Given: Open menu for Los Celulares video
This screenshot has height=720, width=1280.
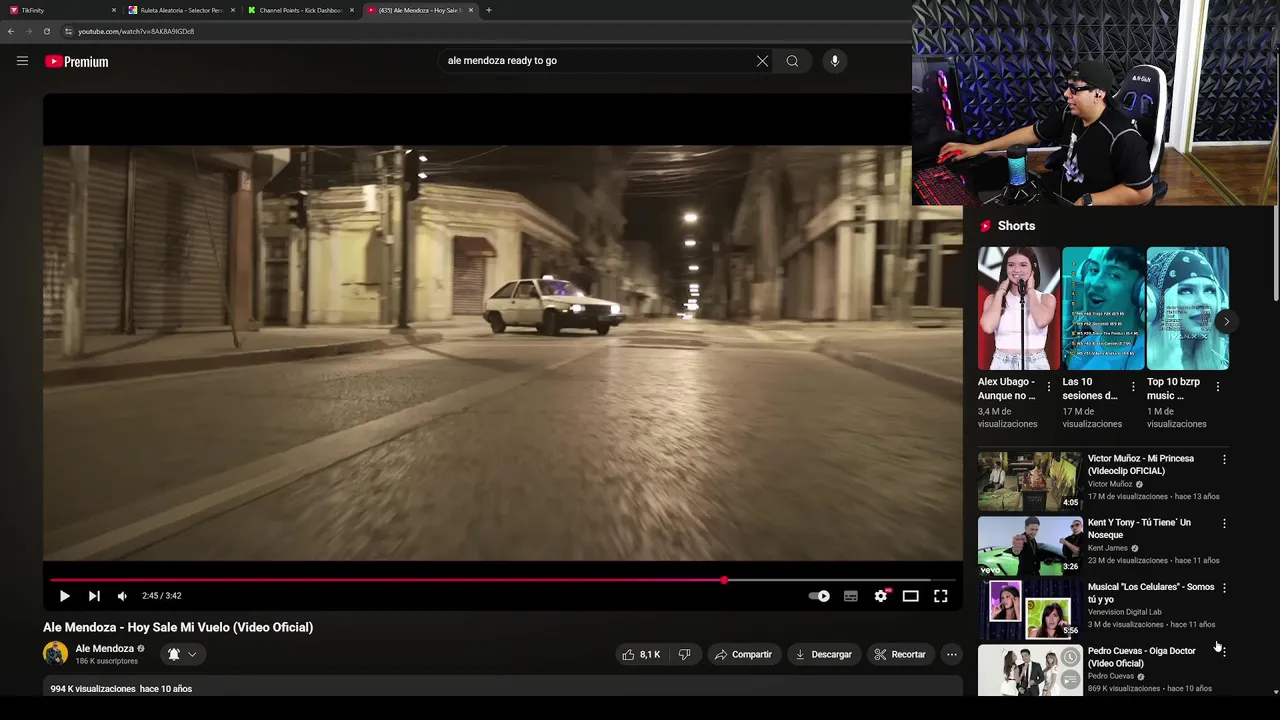Looking at the screenshot, I should tap(1224, 588).
